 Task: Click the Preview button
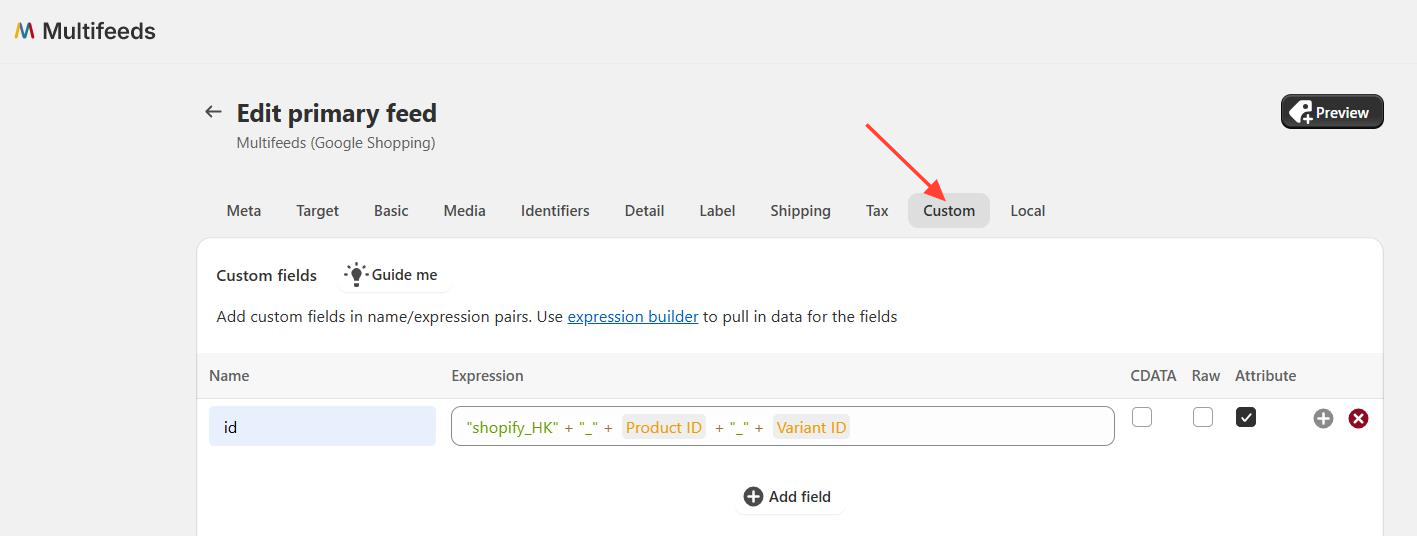(1332, 112)
